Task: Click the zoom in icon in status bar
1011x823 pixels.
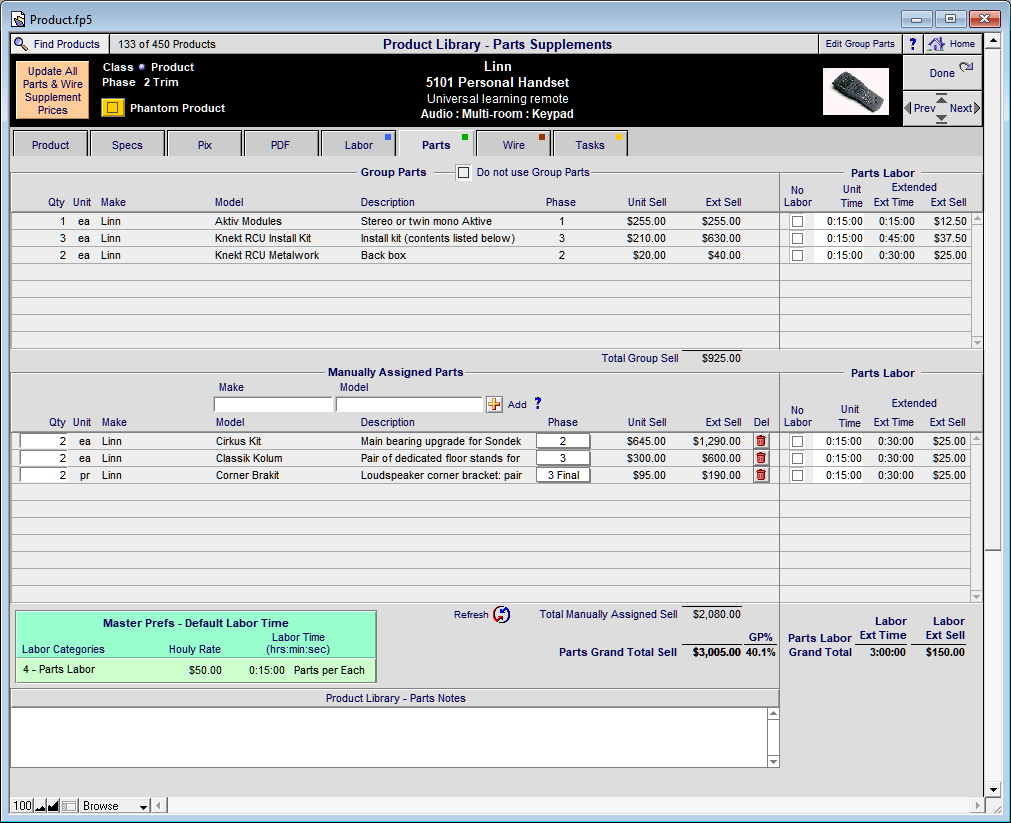Action: pos(54,806)
